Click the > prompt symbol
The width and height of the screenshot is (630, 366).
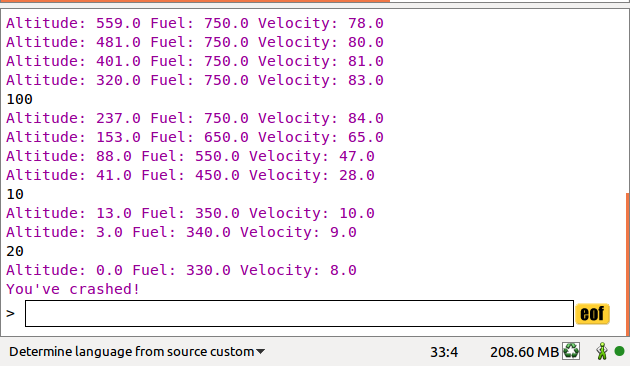(10, 313)
